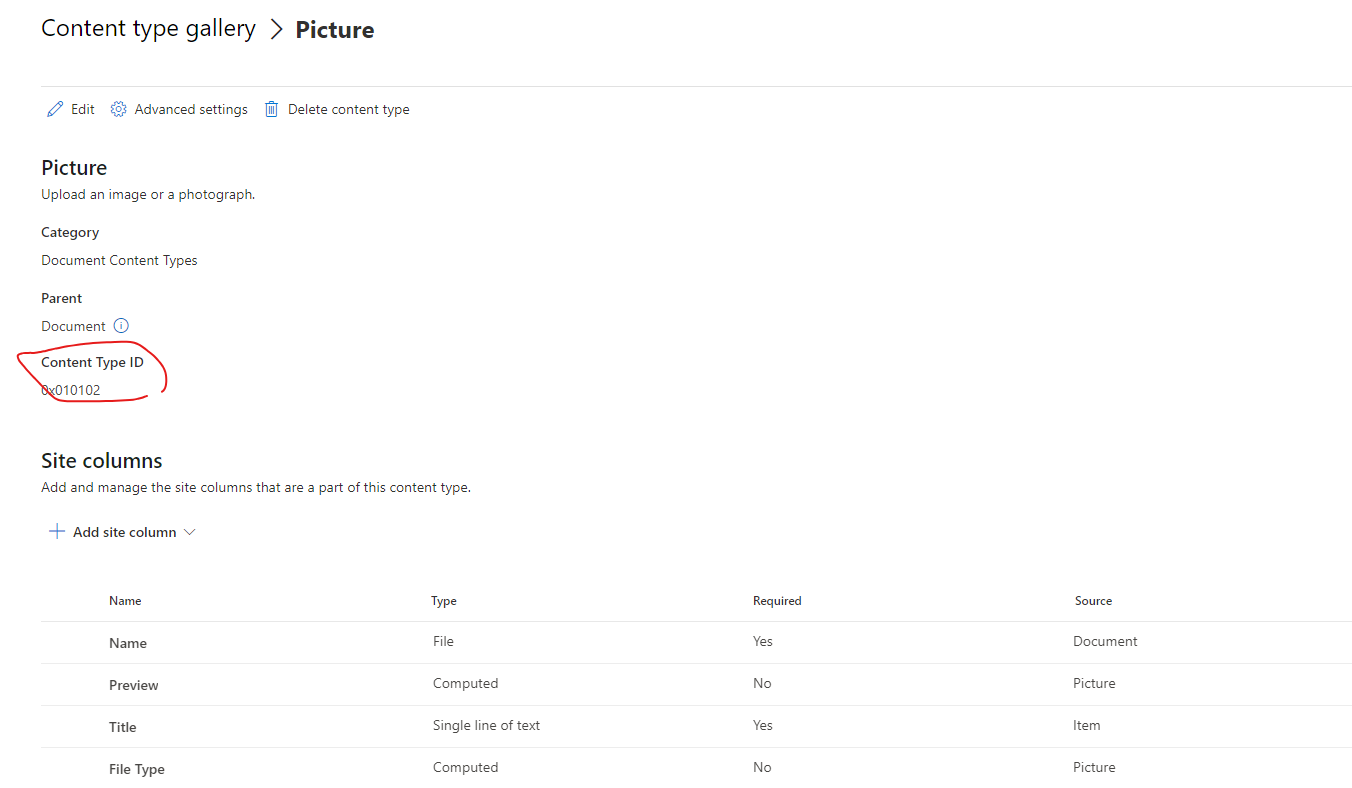Open the Preview site column entry
This screenshot has width=1352, height=788.
point(133,684)
